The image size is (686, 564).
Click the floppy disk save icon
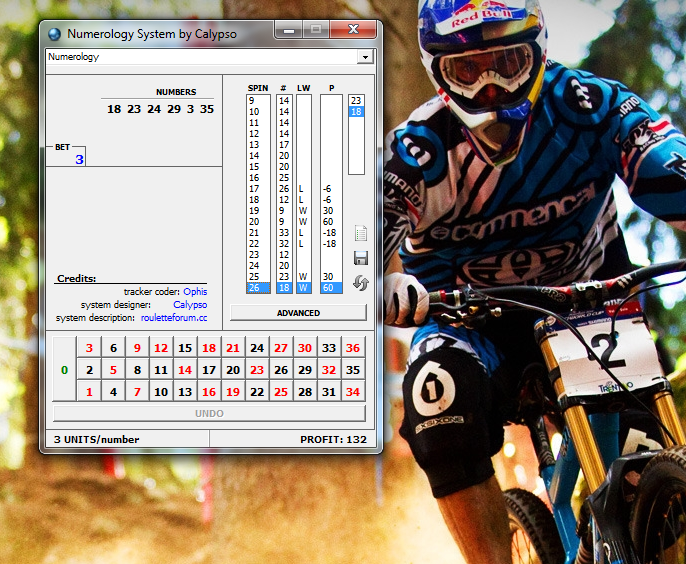360,258
